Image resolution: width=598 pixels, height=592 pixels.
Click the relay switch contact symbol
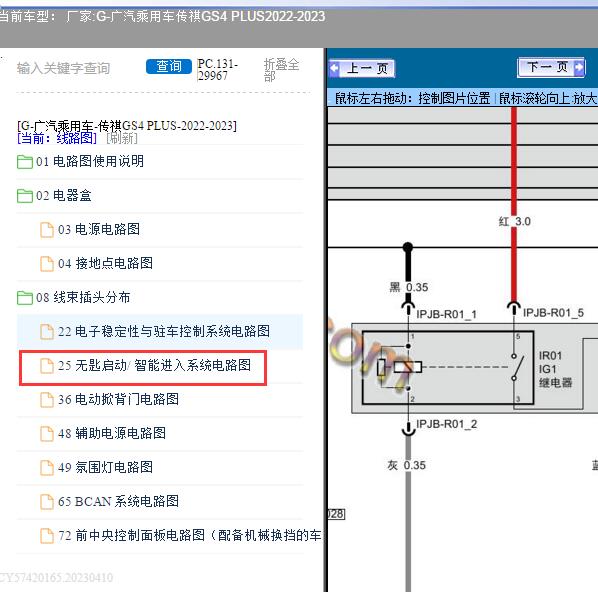point(518,367)
